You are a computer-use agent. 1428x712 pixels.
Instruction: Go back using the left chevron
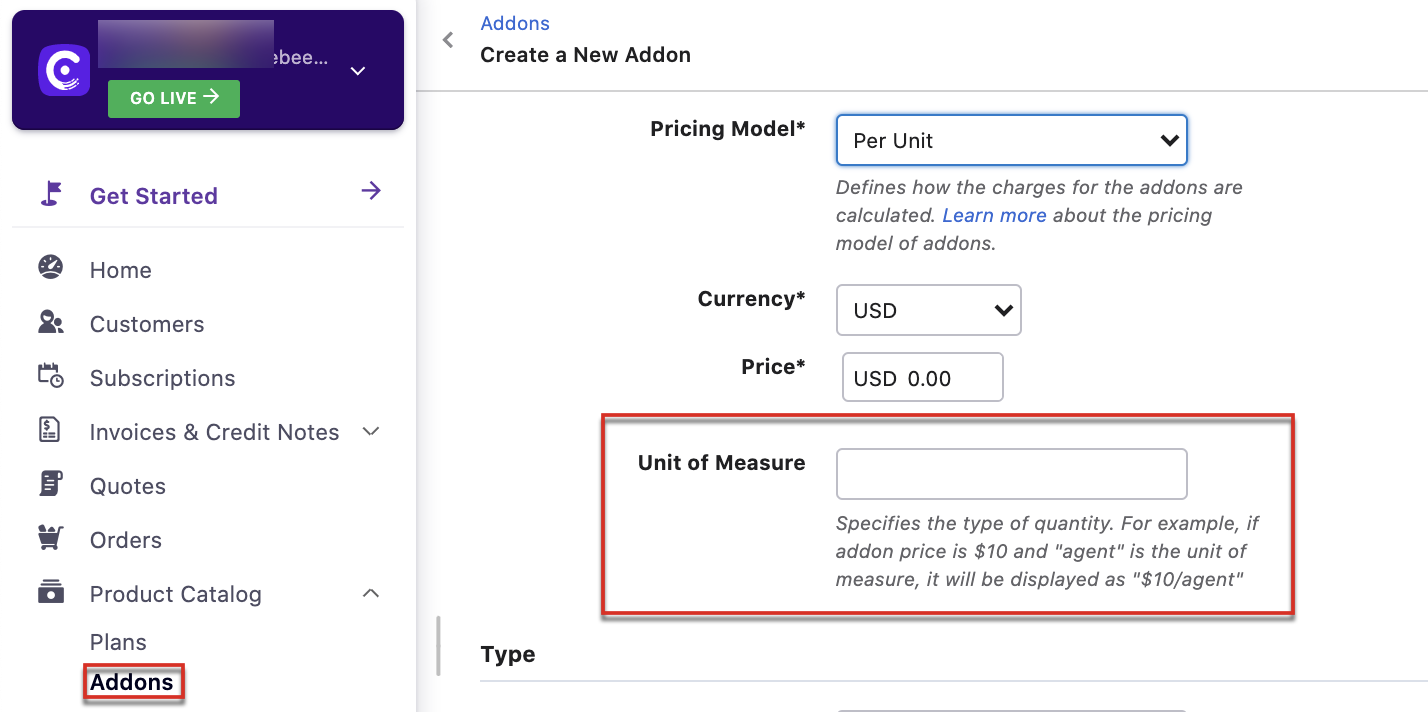click(448, 40)
